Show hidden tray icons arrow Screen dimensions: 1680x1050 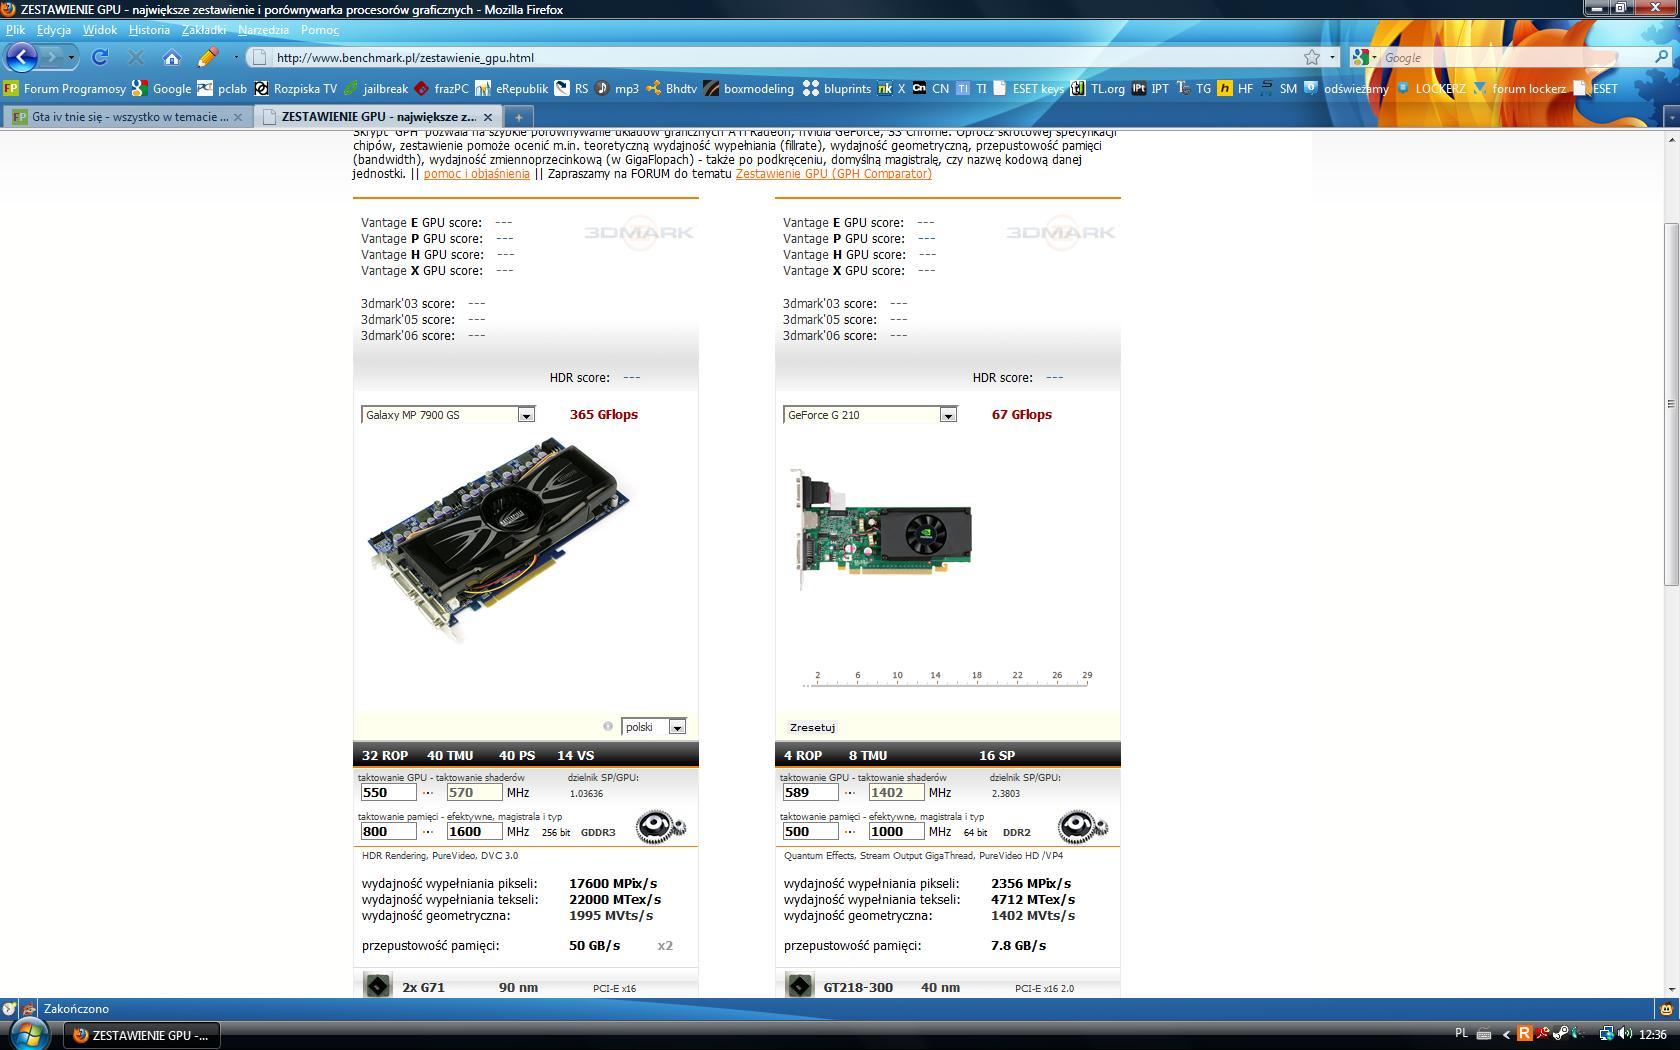pos(1506,1034)
